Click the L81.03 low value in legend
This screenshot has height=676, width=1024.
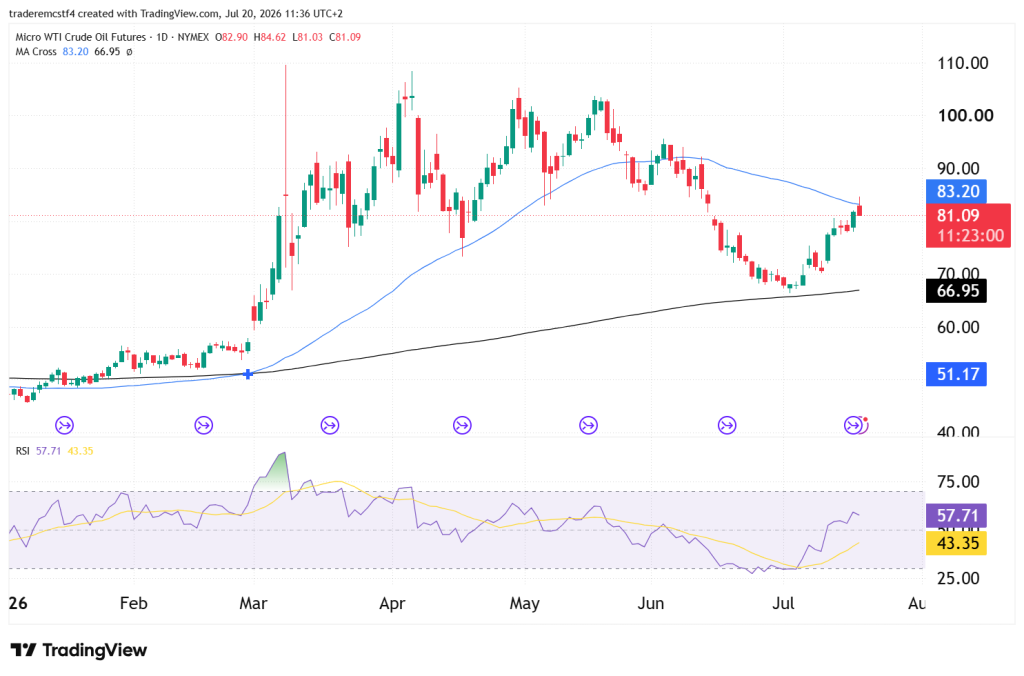pos(308,37)
